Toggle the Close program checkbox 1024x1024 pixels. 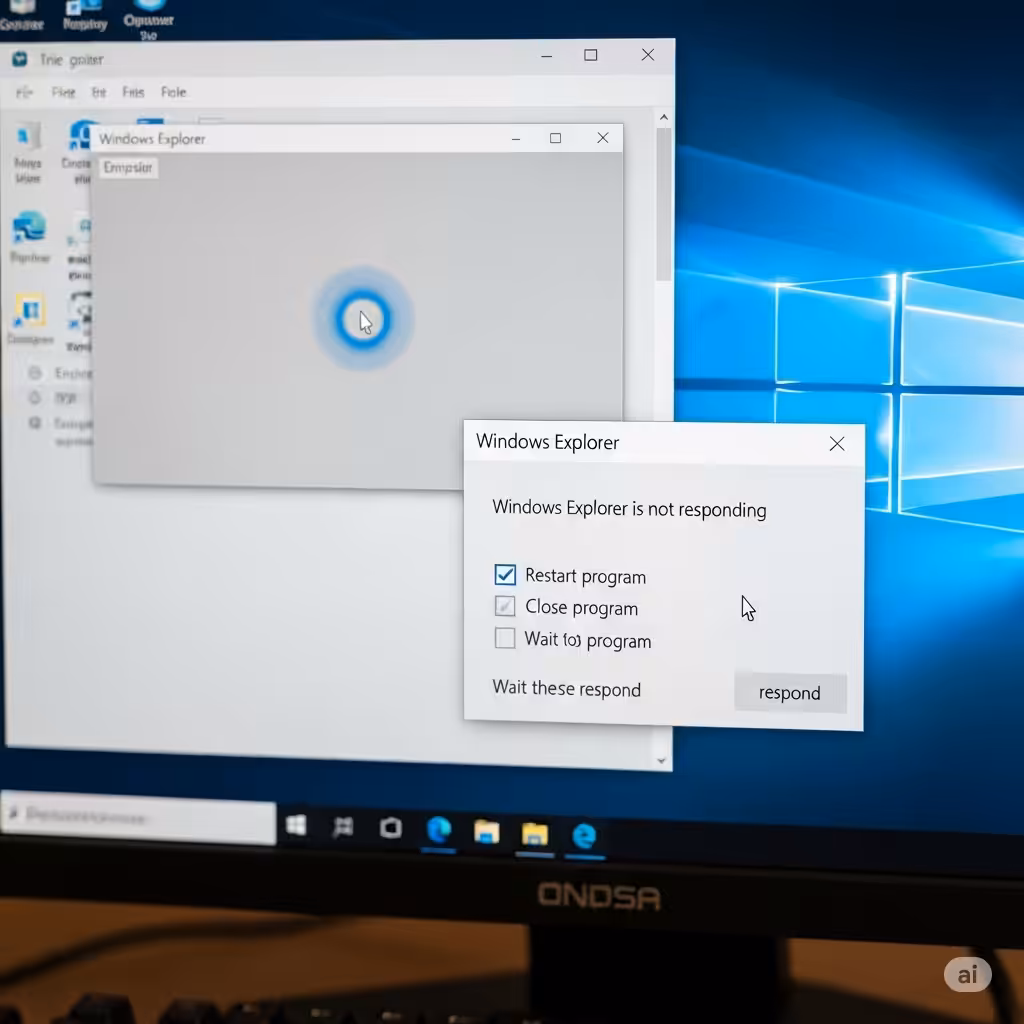tap(505, 607)
